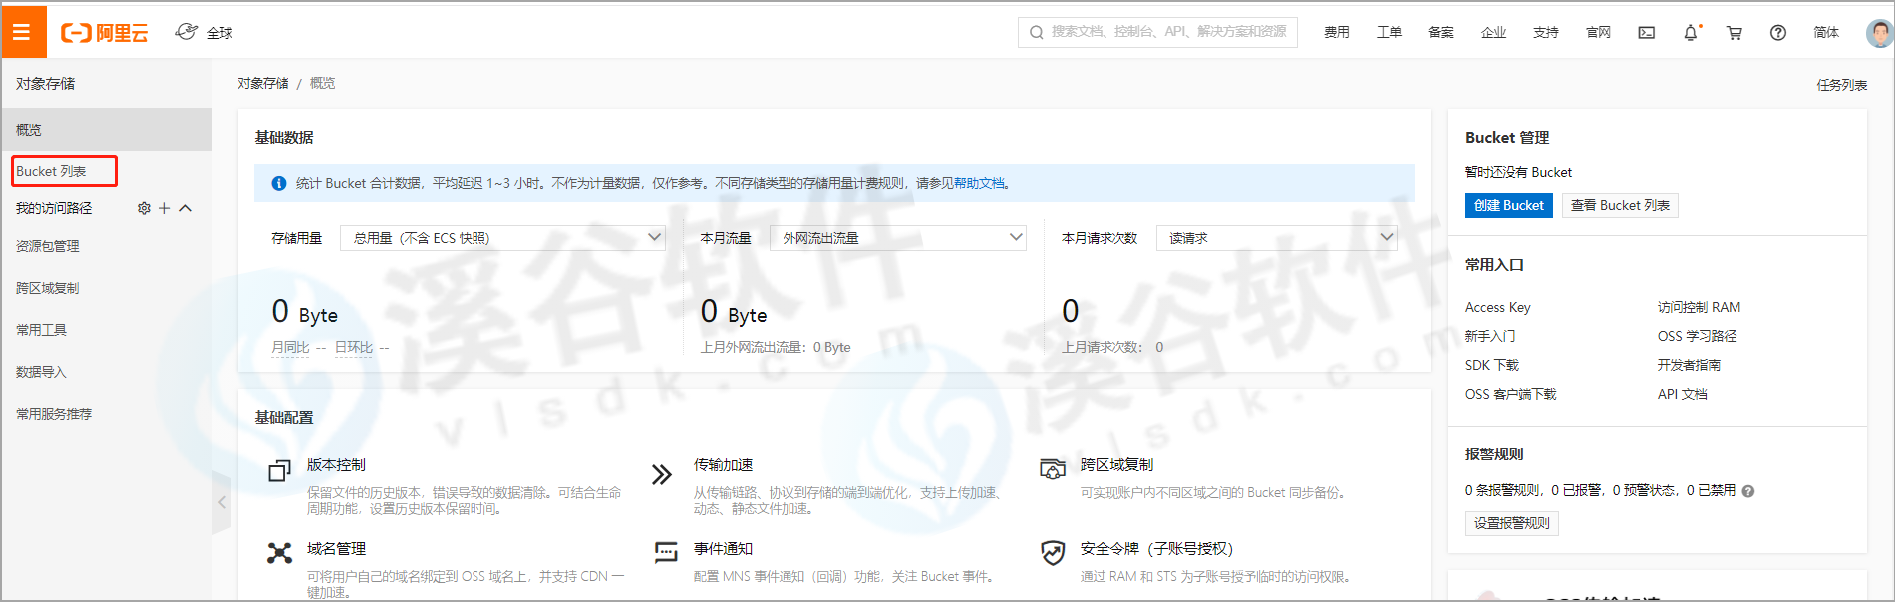Open 资源包管理 in the sidebar
The width and height of the screenshot is (1895, 602).
(48, 246)
